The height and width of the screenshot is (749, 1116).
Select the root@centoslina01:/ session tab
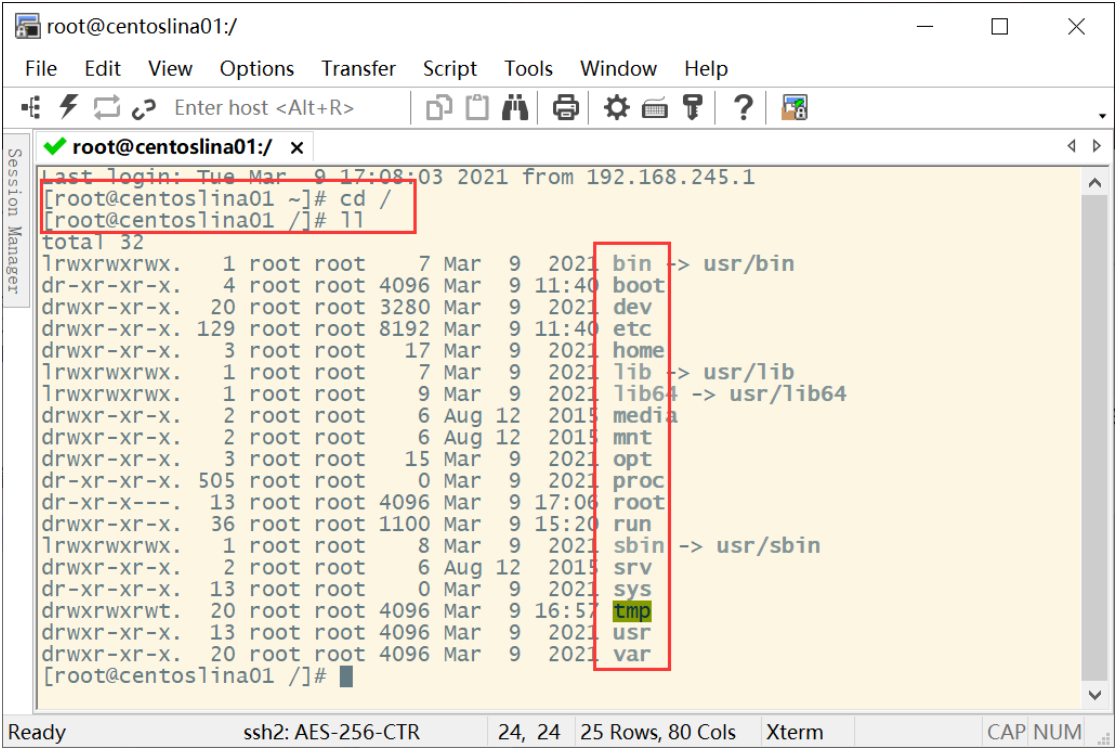click(172, 147)
